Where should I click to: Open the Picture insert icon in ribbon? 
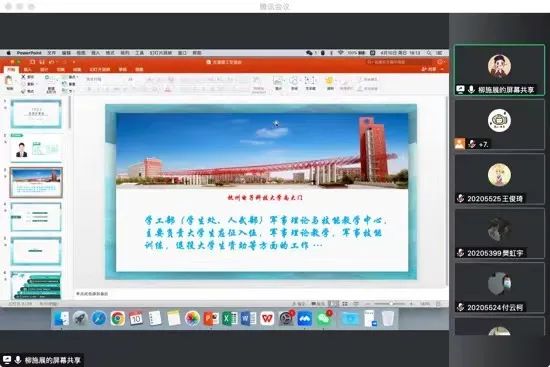(x=279, y=81)
